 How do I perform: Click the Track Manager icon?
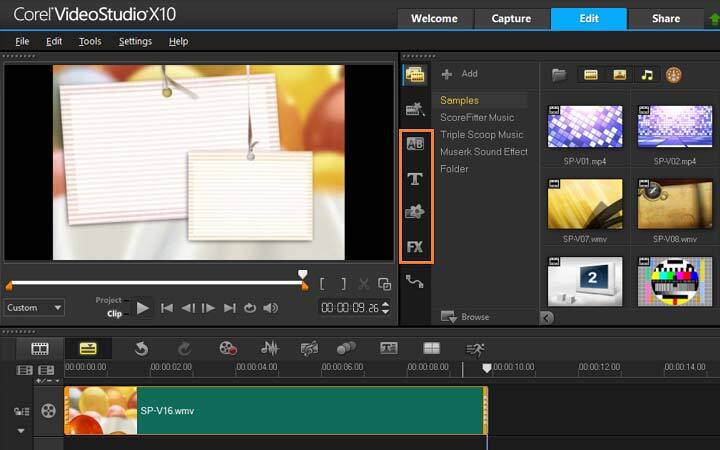point(46,370)
